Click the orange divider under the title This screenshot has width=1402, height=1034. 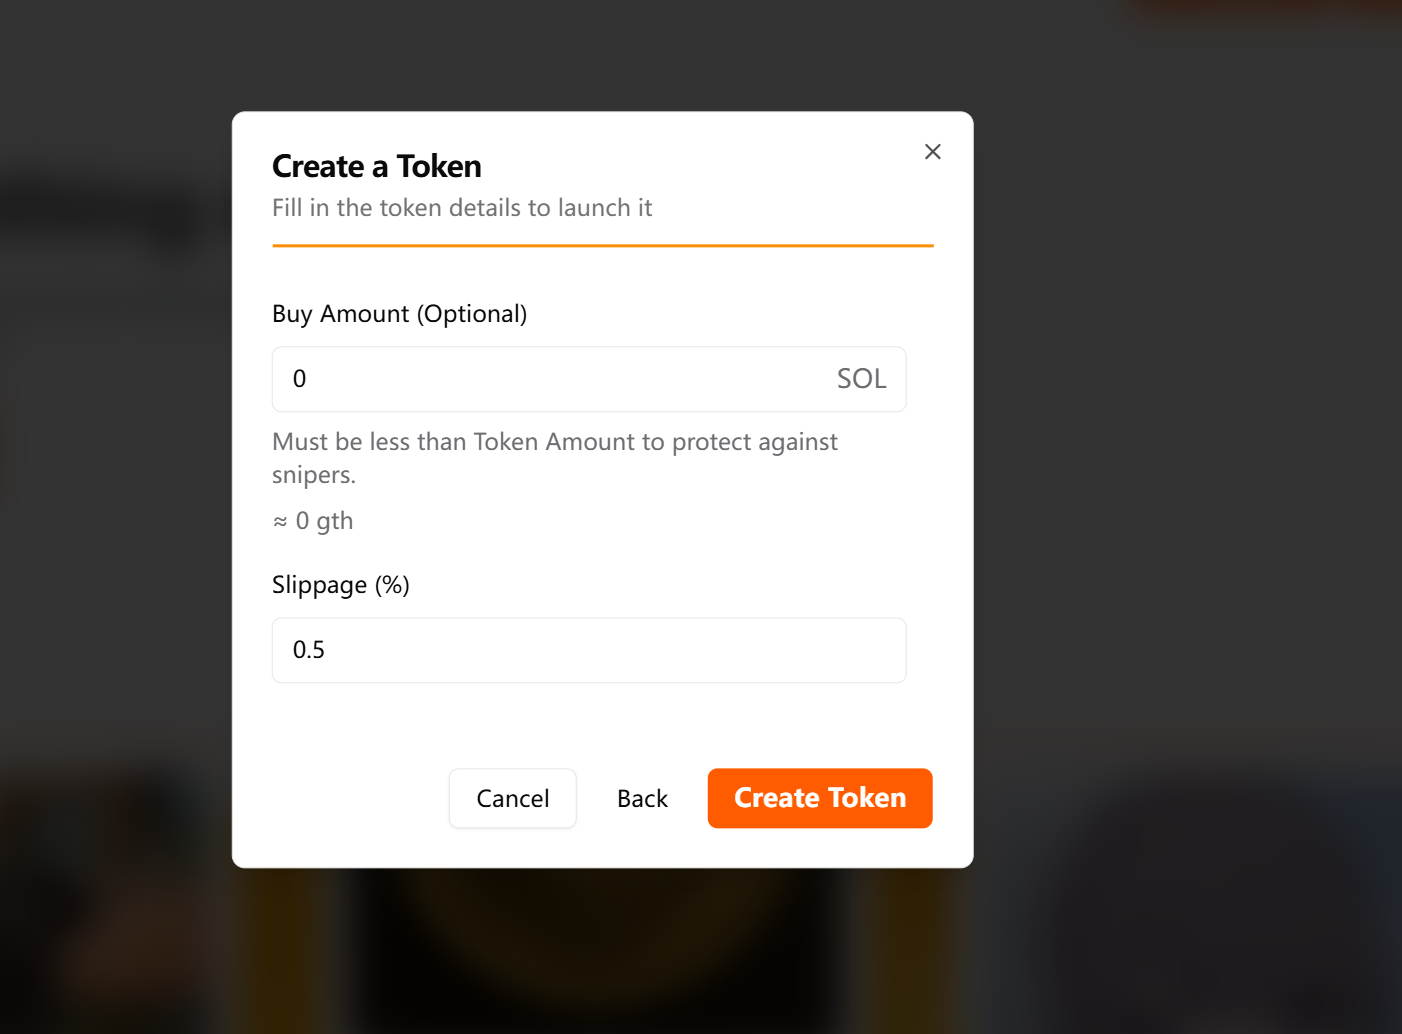click(x=602, y=244)
